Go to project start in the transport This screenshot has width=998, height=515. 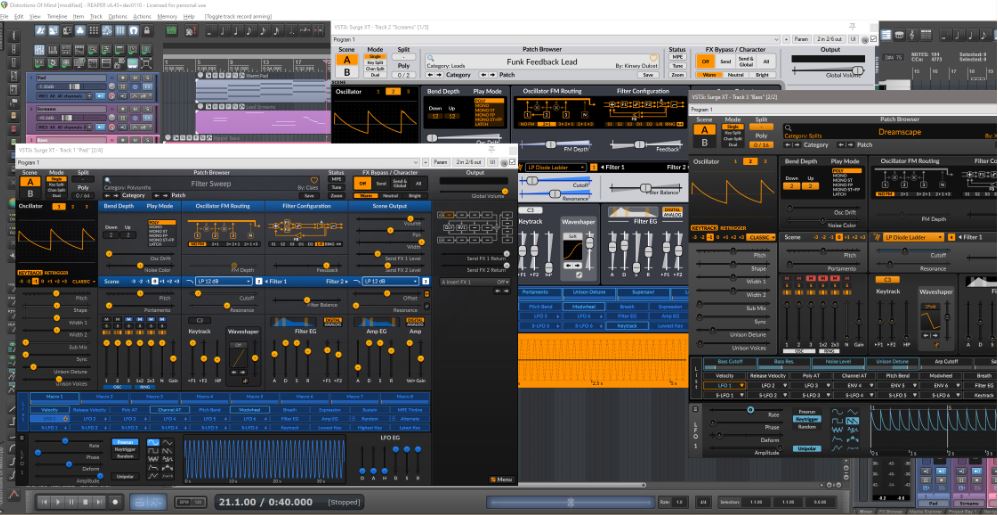tap(45, 502)
